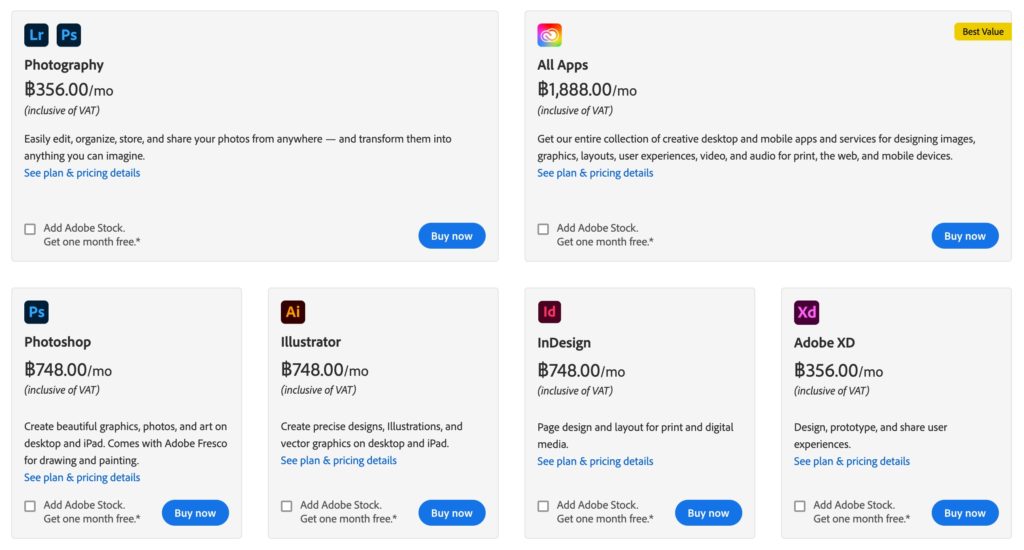See plan & pricing details for Illustrator

pyautogui.click(x=338, y=461)
